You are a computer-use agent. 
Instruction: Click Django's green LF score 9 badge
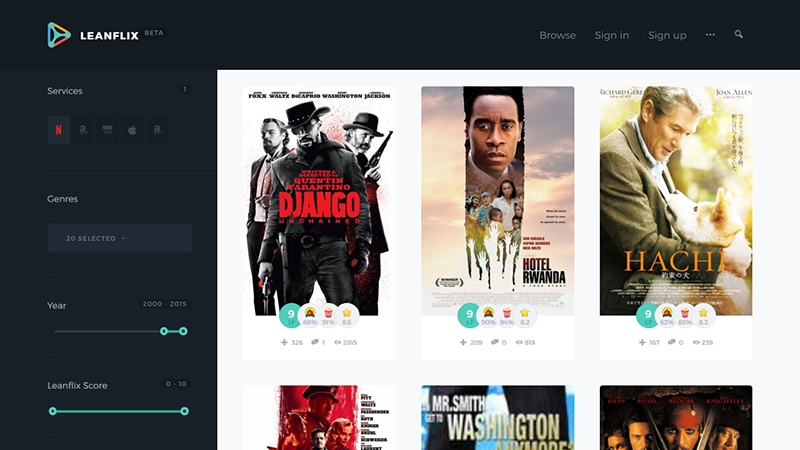tap(291, 315)
